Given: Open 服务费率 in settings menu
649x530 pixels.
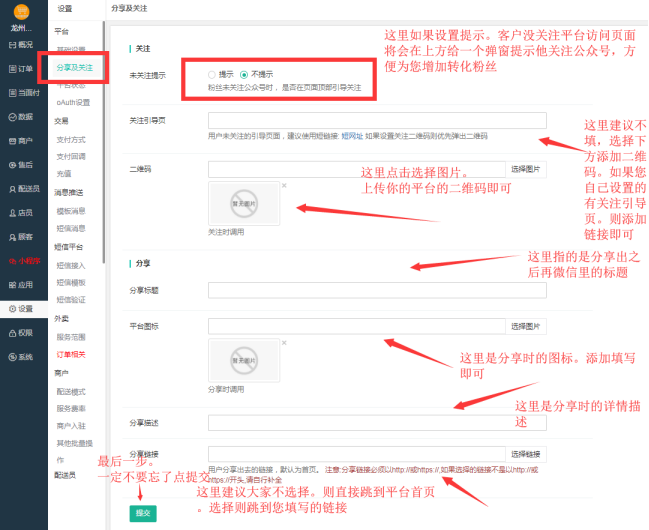Looking at the screenshot, I should pos(71,409).
